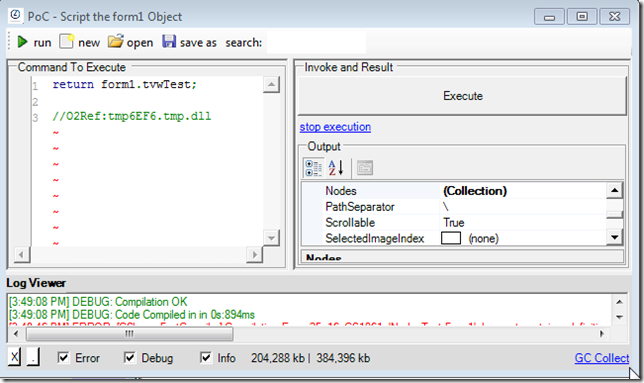Open a script with the folder icon
The height and width of the screenshot is (383, 644).
[115, 41]
